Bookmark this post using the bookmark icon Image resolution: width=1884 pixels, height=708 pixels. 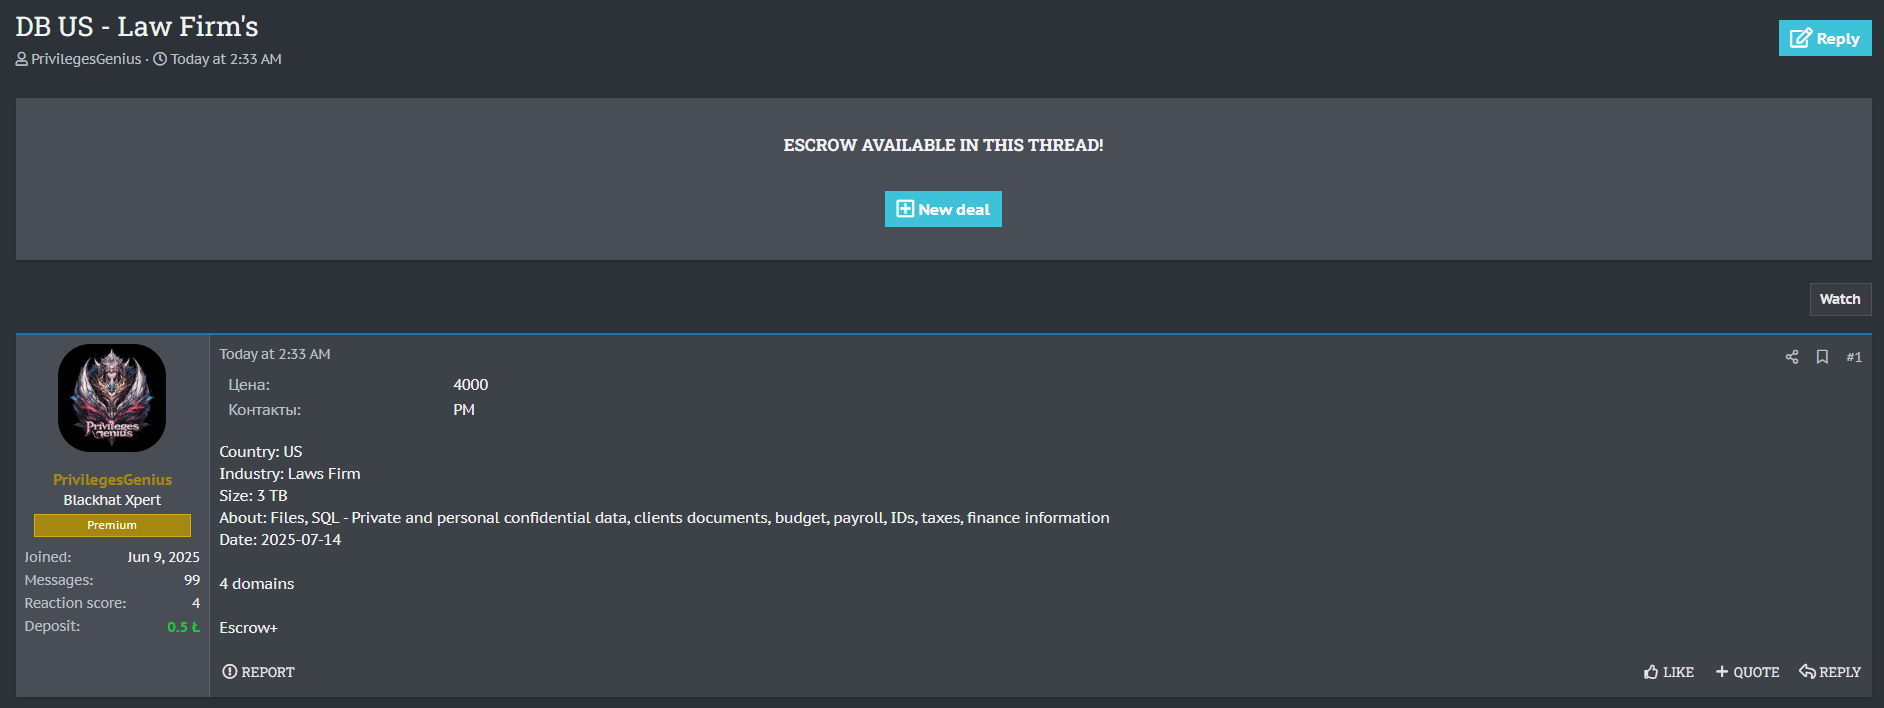pos(1822,357)
